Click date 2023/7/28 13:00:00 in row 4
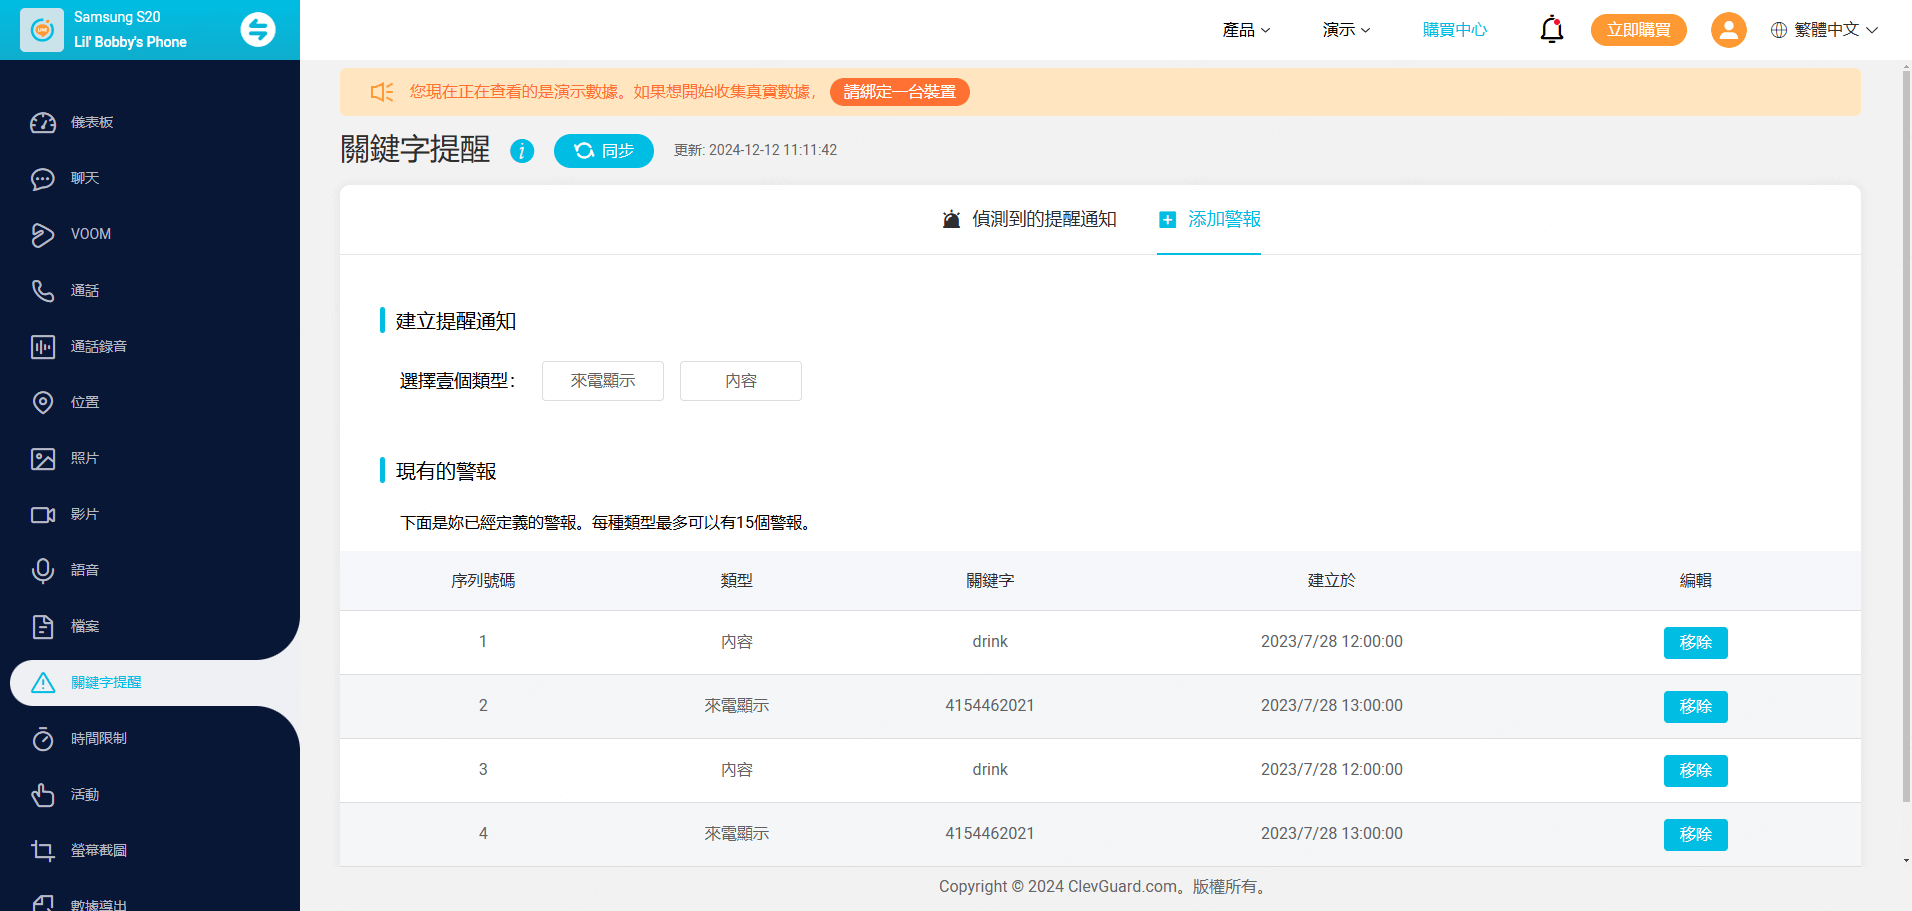This screenshot has width=1912, height=911. [x=1331, y=834]
